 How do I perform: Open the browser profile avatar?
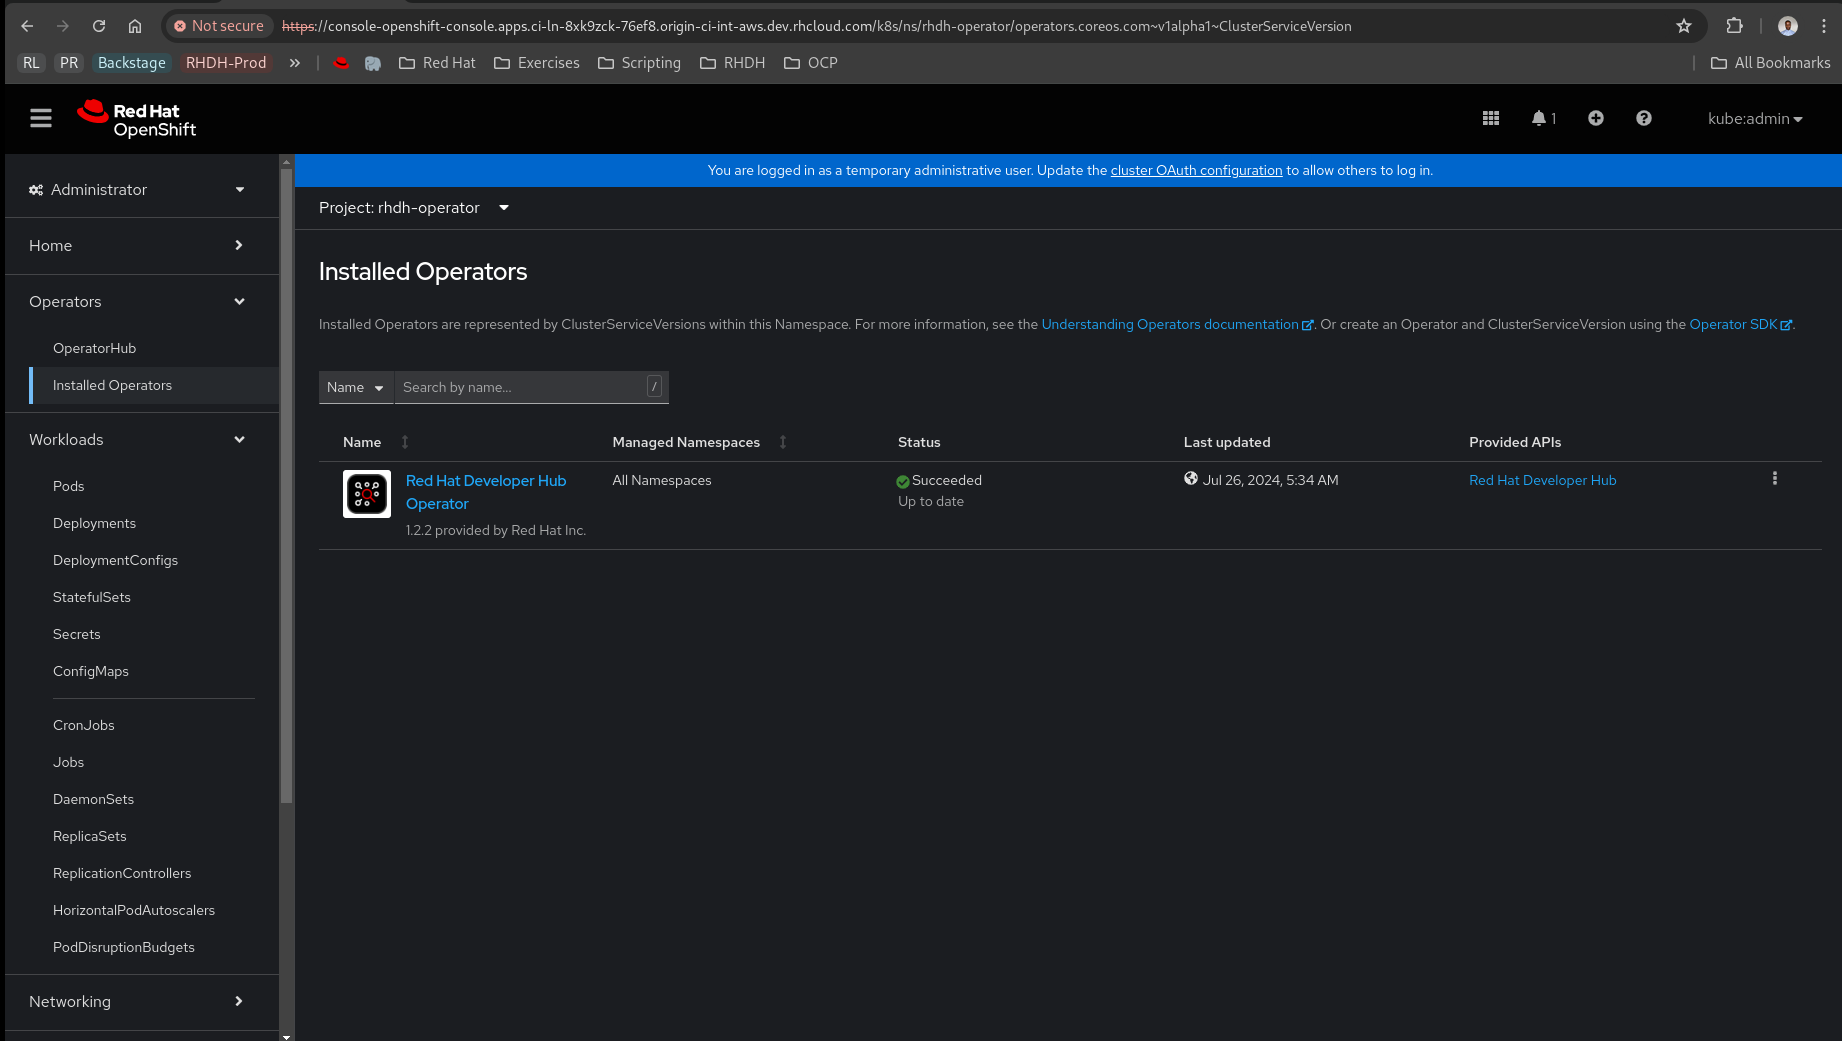pyautogui.click(x=1788, y=26)
